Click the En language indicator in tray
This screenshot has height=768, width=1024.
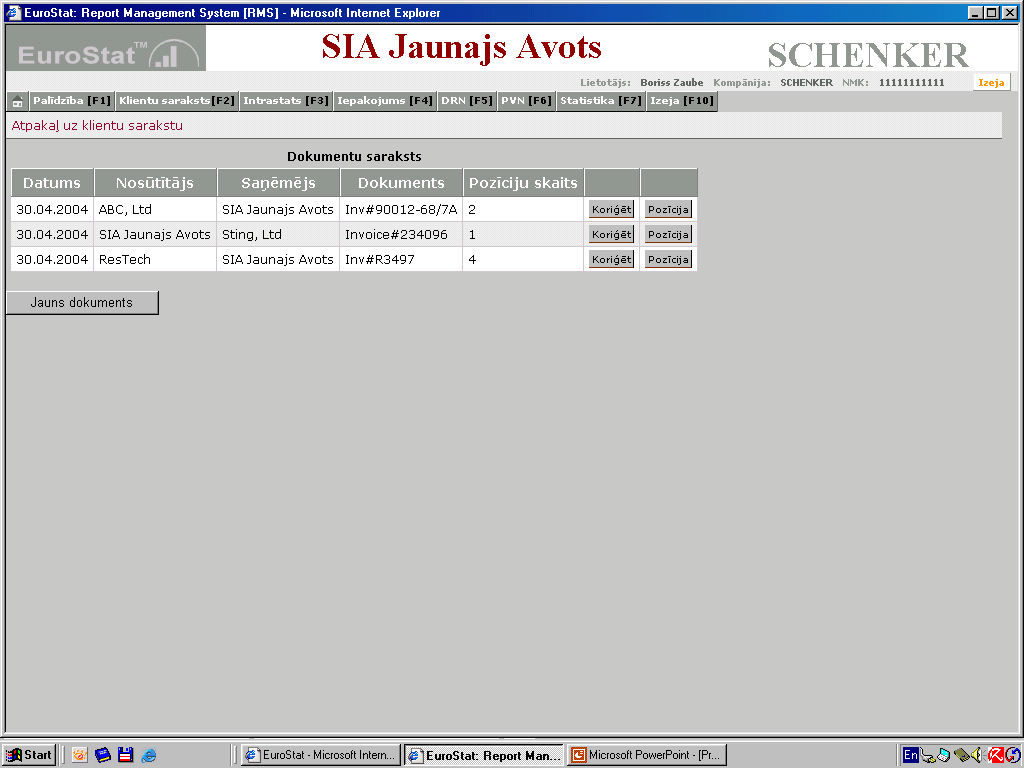click(x=911, y=755)
